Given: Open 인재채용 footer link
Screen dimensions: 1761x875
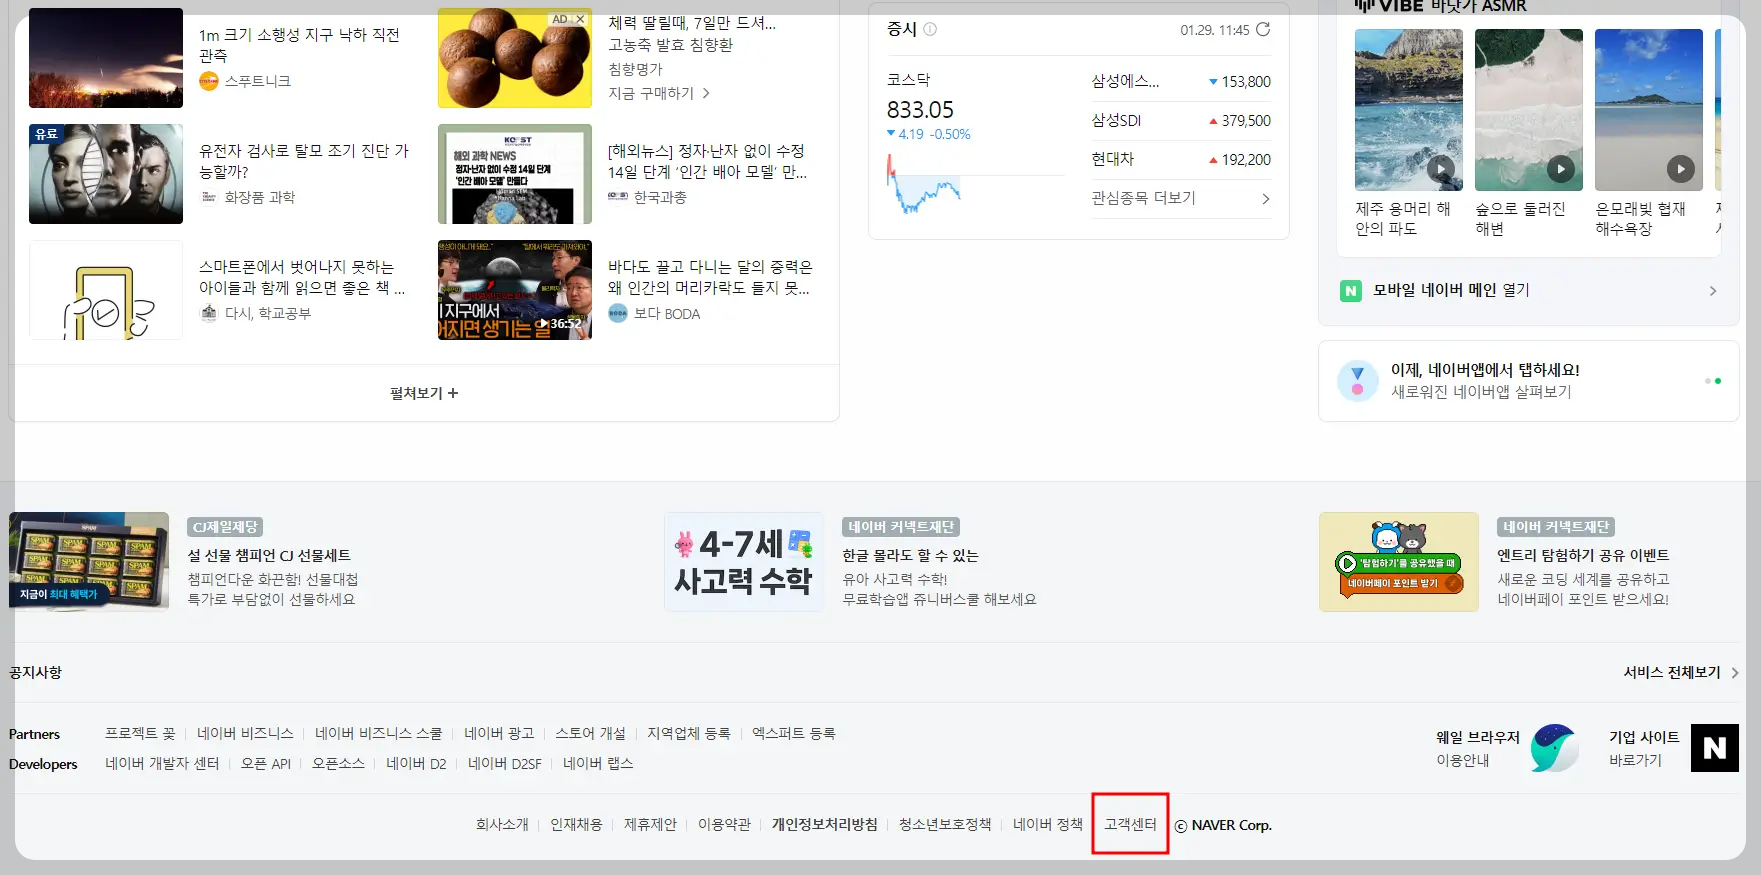Looking at the screenshot, I should [576, 825].
